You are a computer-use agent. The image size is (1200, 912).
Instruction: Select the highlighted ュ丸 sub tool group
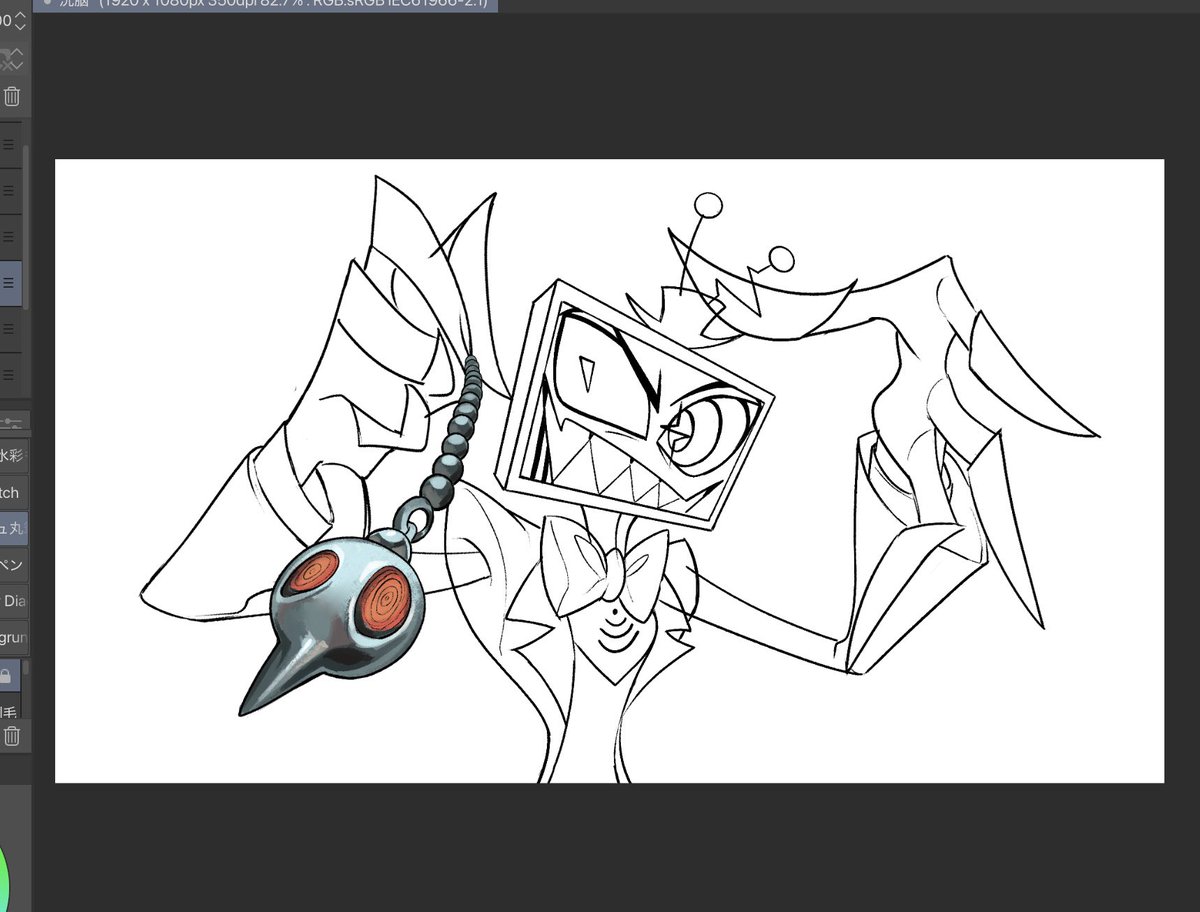12,528
